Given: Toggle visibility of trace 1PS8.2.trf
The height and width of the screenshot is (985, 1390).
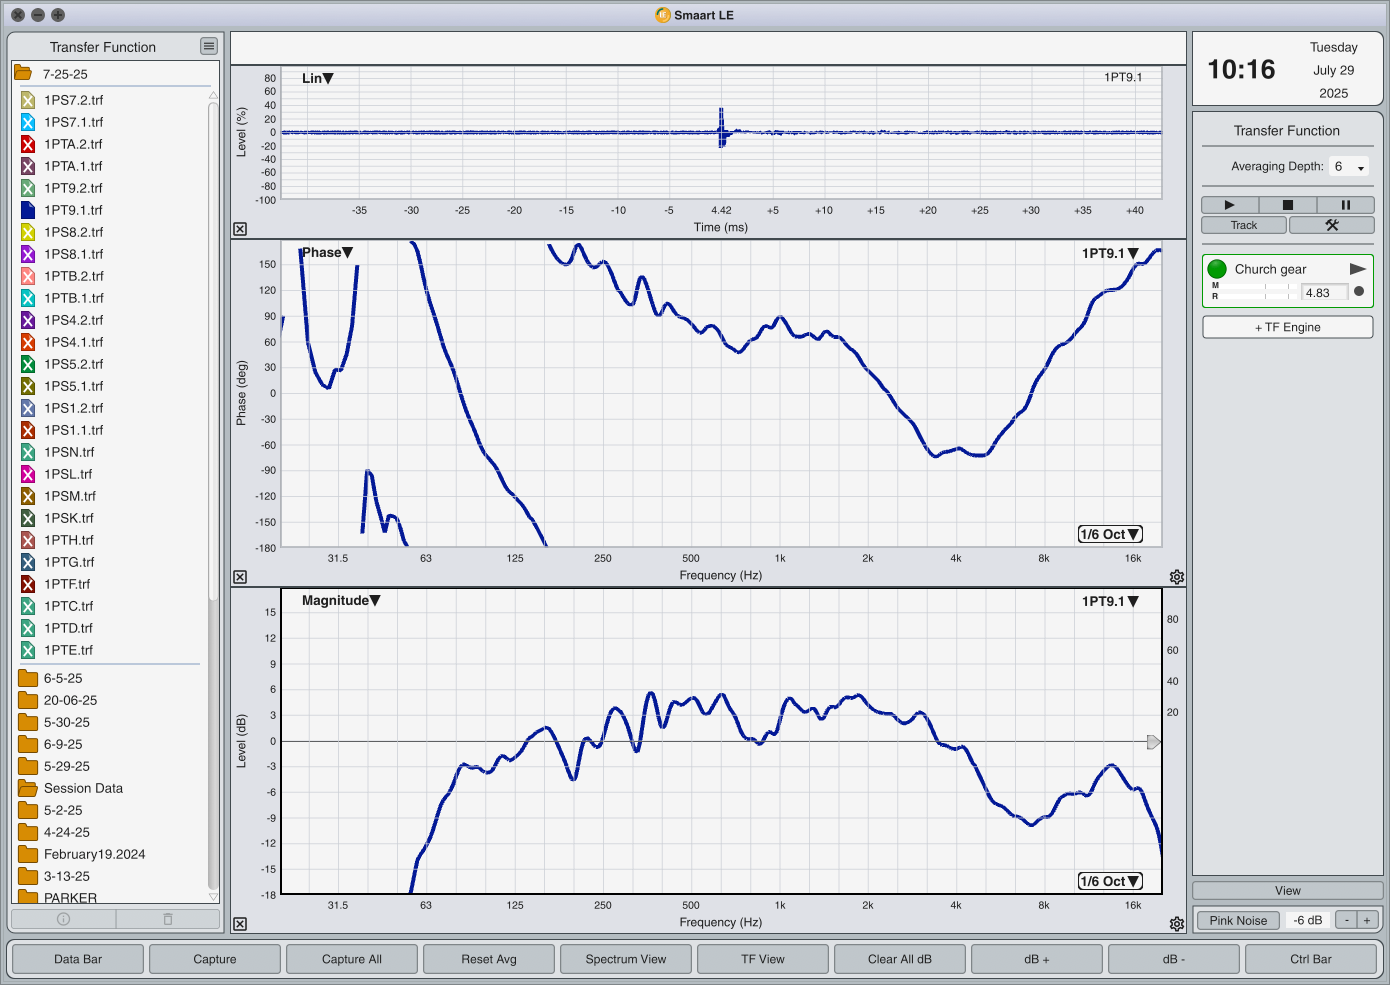Looking at the screenshot, I should tap(28, 232).
